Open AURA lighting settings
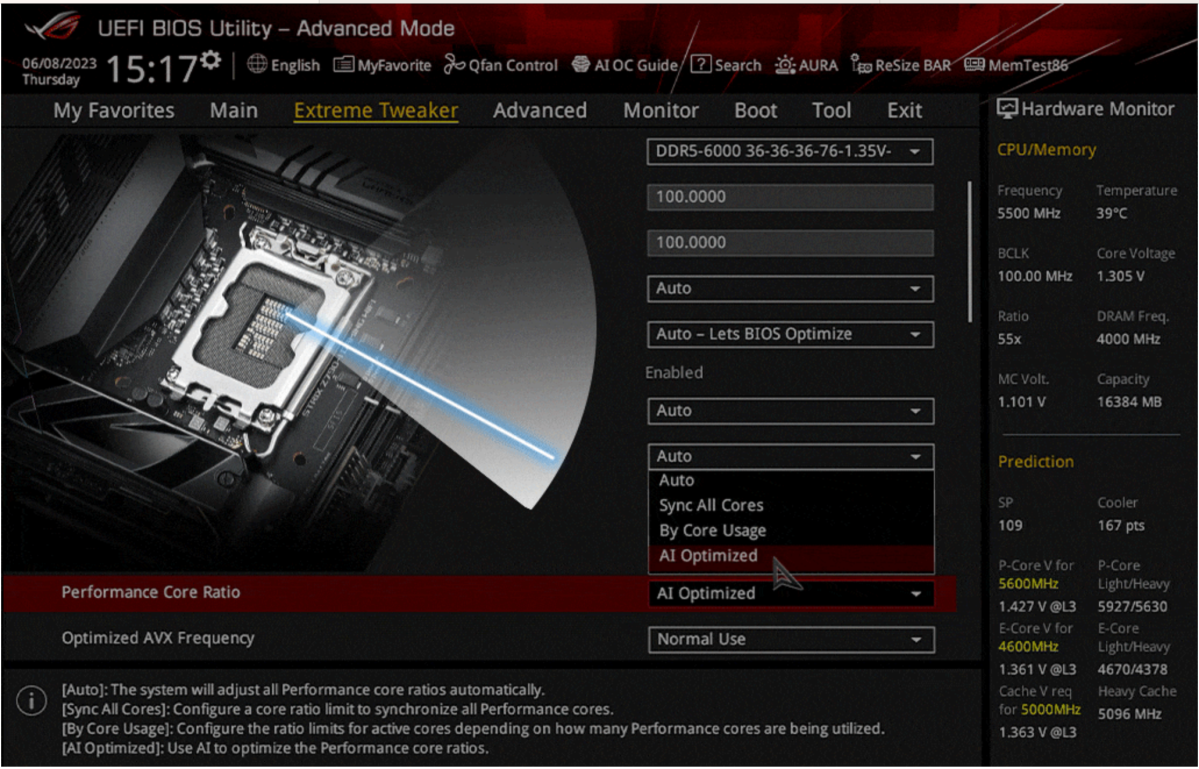Viewport: 1199px width, 769px height. pyautogui.click(x=806, y=66)
